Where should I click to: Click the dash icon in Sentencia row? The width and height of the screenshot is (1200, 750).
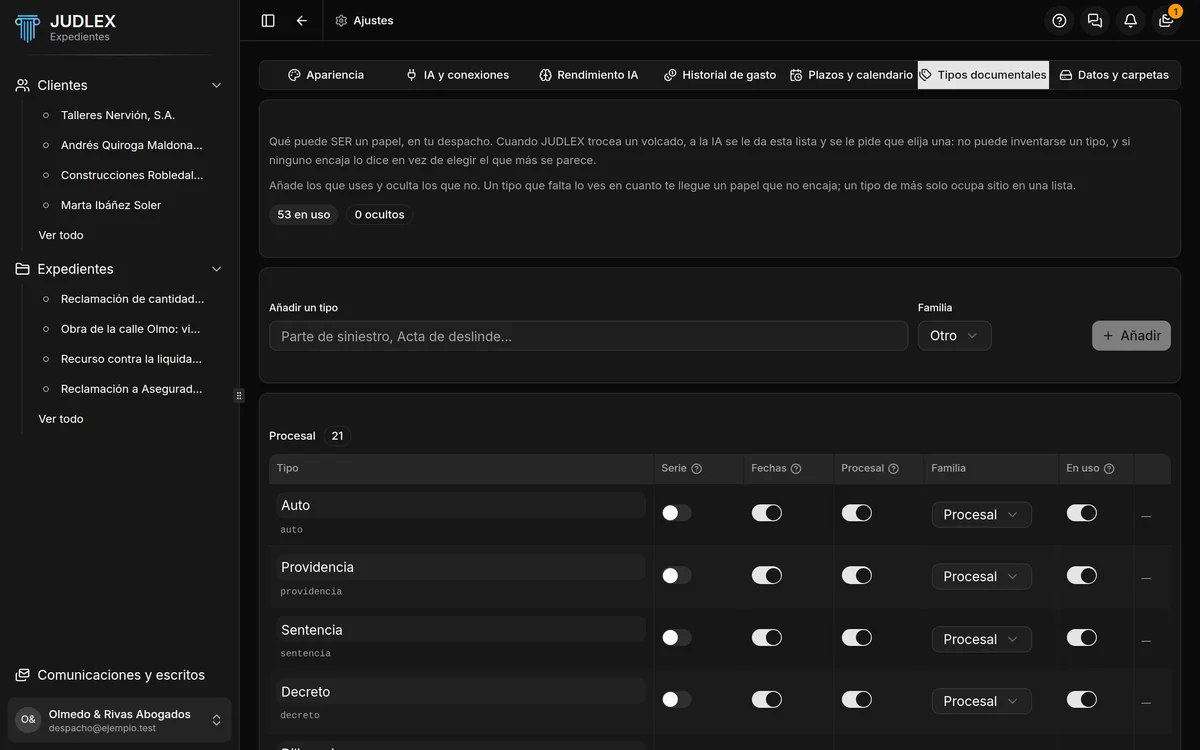coord(1146,640)
